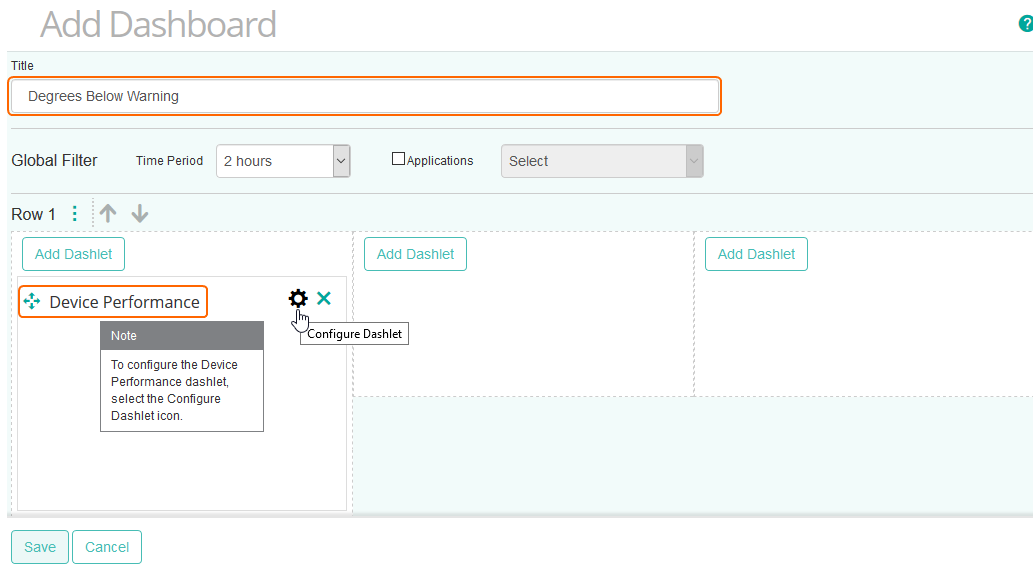
Task: Click Add Dashlet in the middle column
Action: [416, 254]
